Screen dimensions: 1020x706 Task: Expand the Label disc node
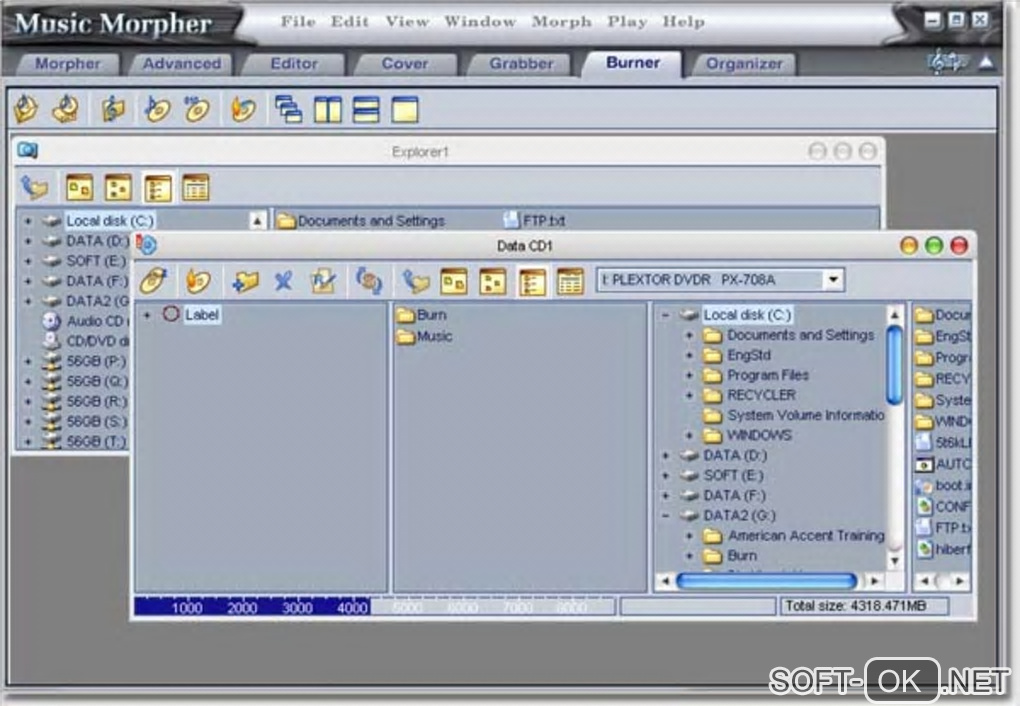tap(147, 315)
